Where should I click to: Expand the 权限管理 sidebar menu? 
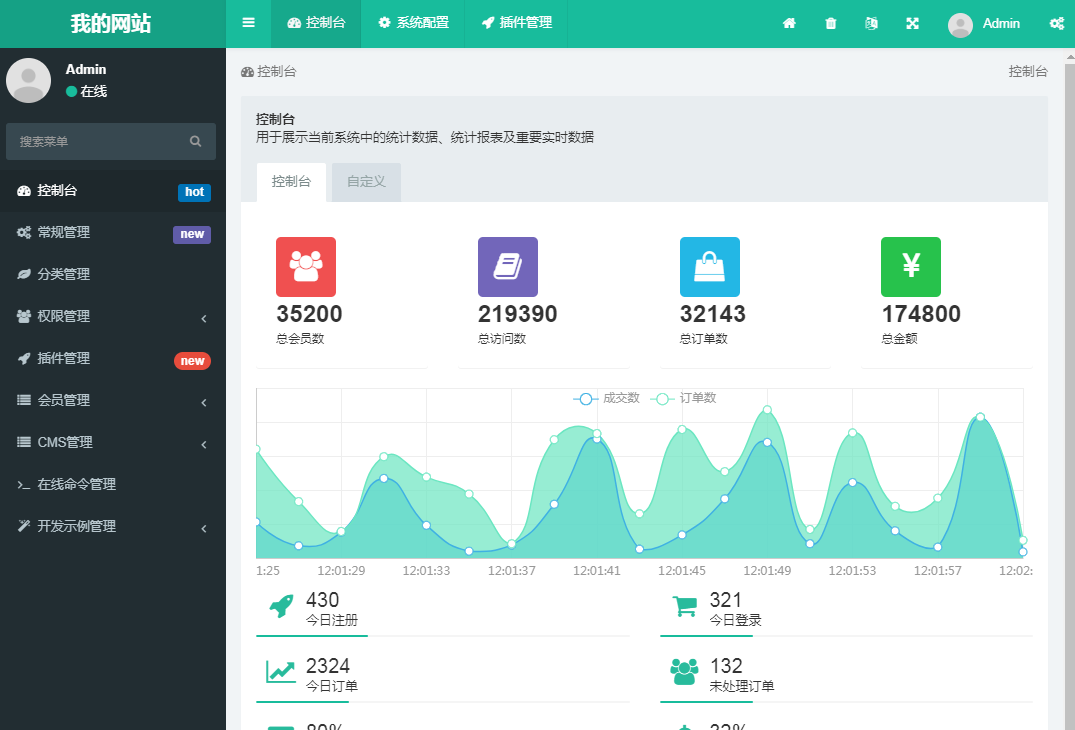(x=112, y=317)
